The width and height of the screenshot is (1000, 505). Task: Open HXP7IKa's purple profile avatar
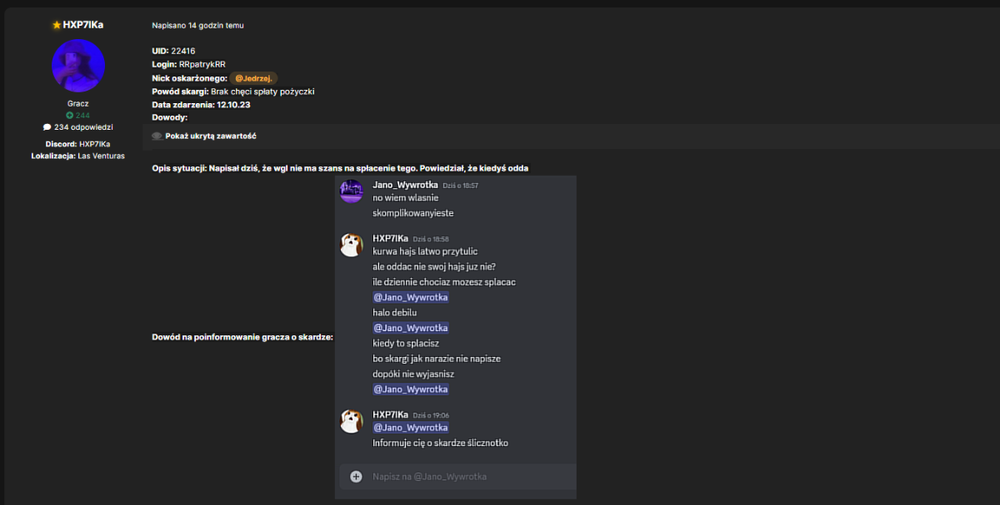coord(78,66)
